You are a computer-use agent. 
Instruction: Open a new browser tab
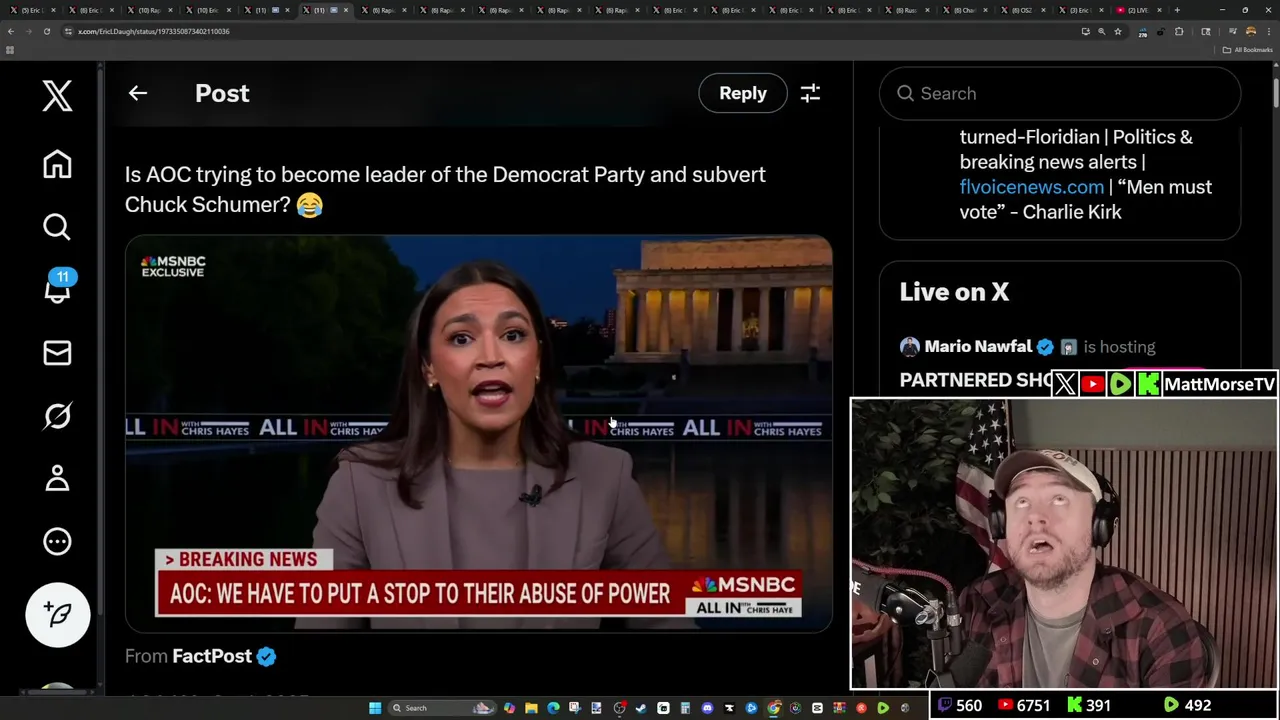1177,10
